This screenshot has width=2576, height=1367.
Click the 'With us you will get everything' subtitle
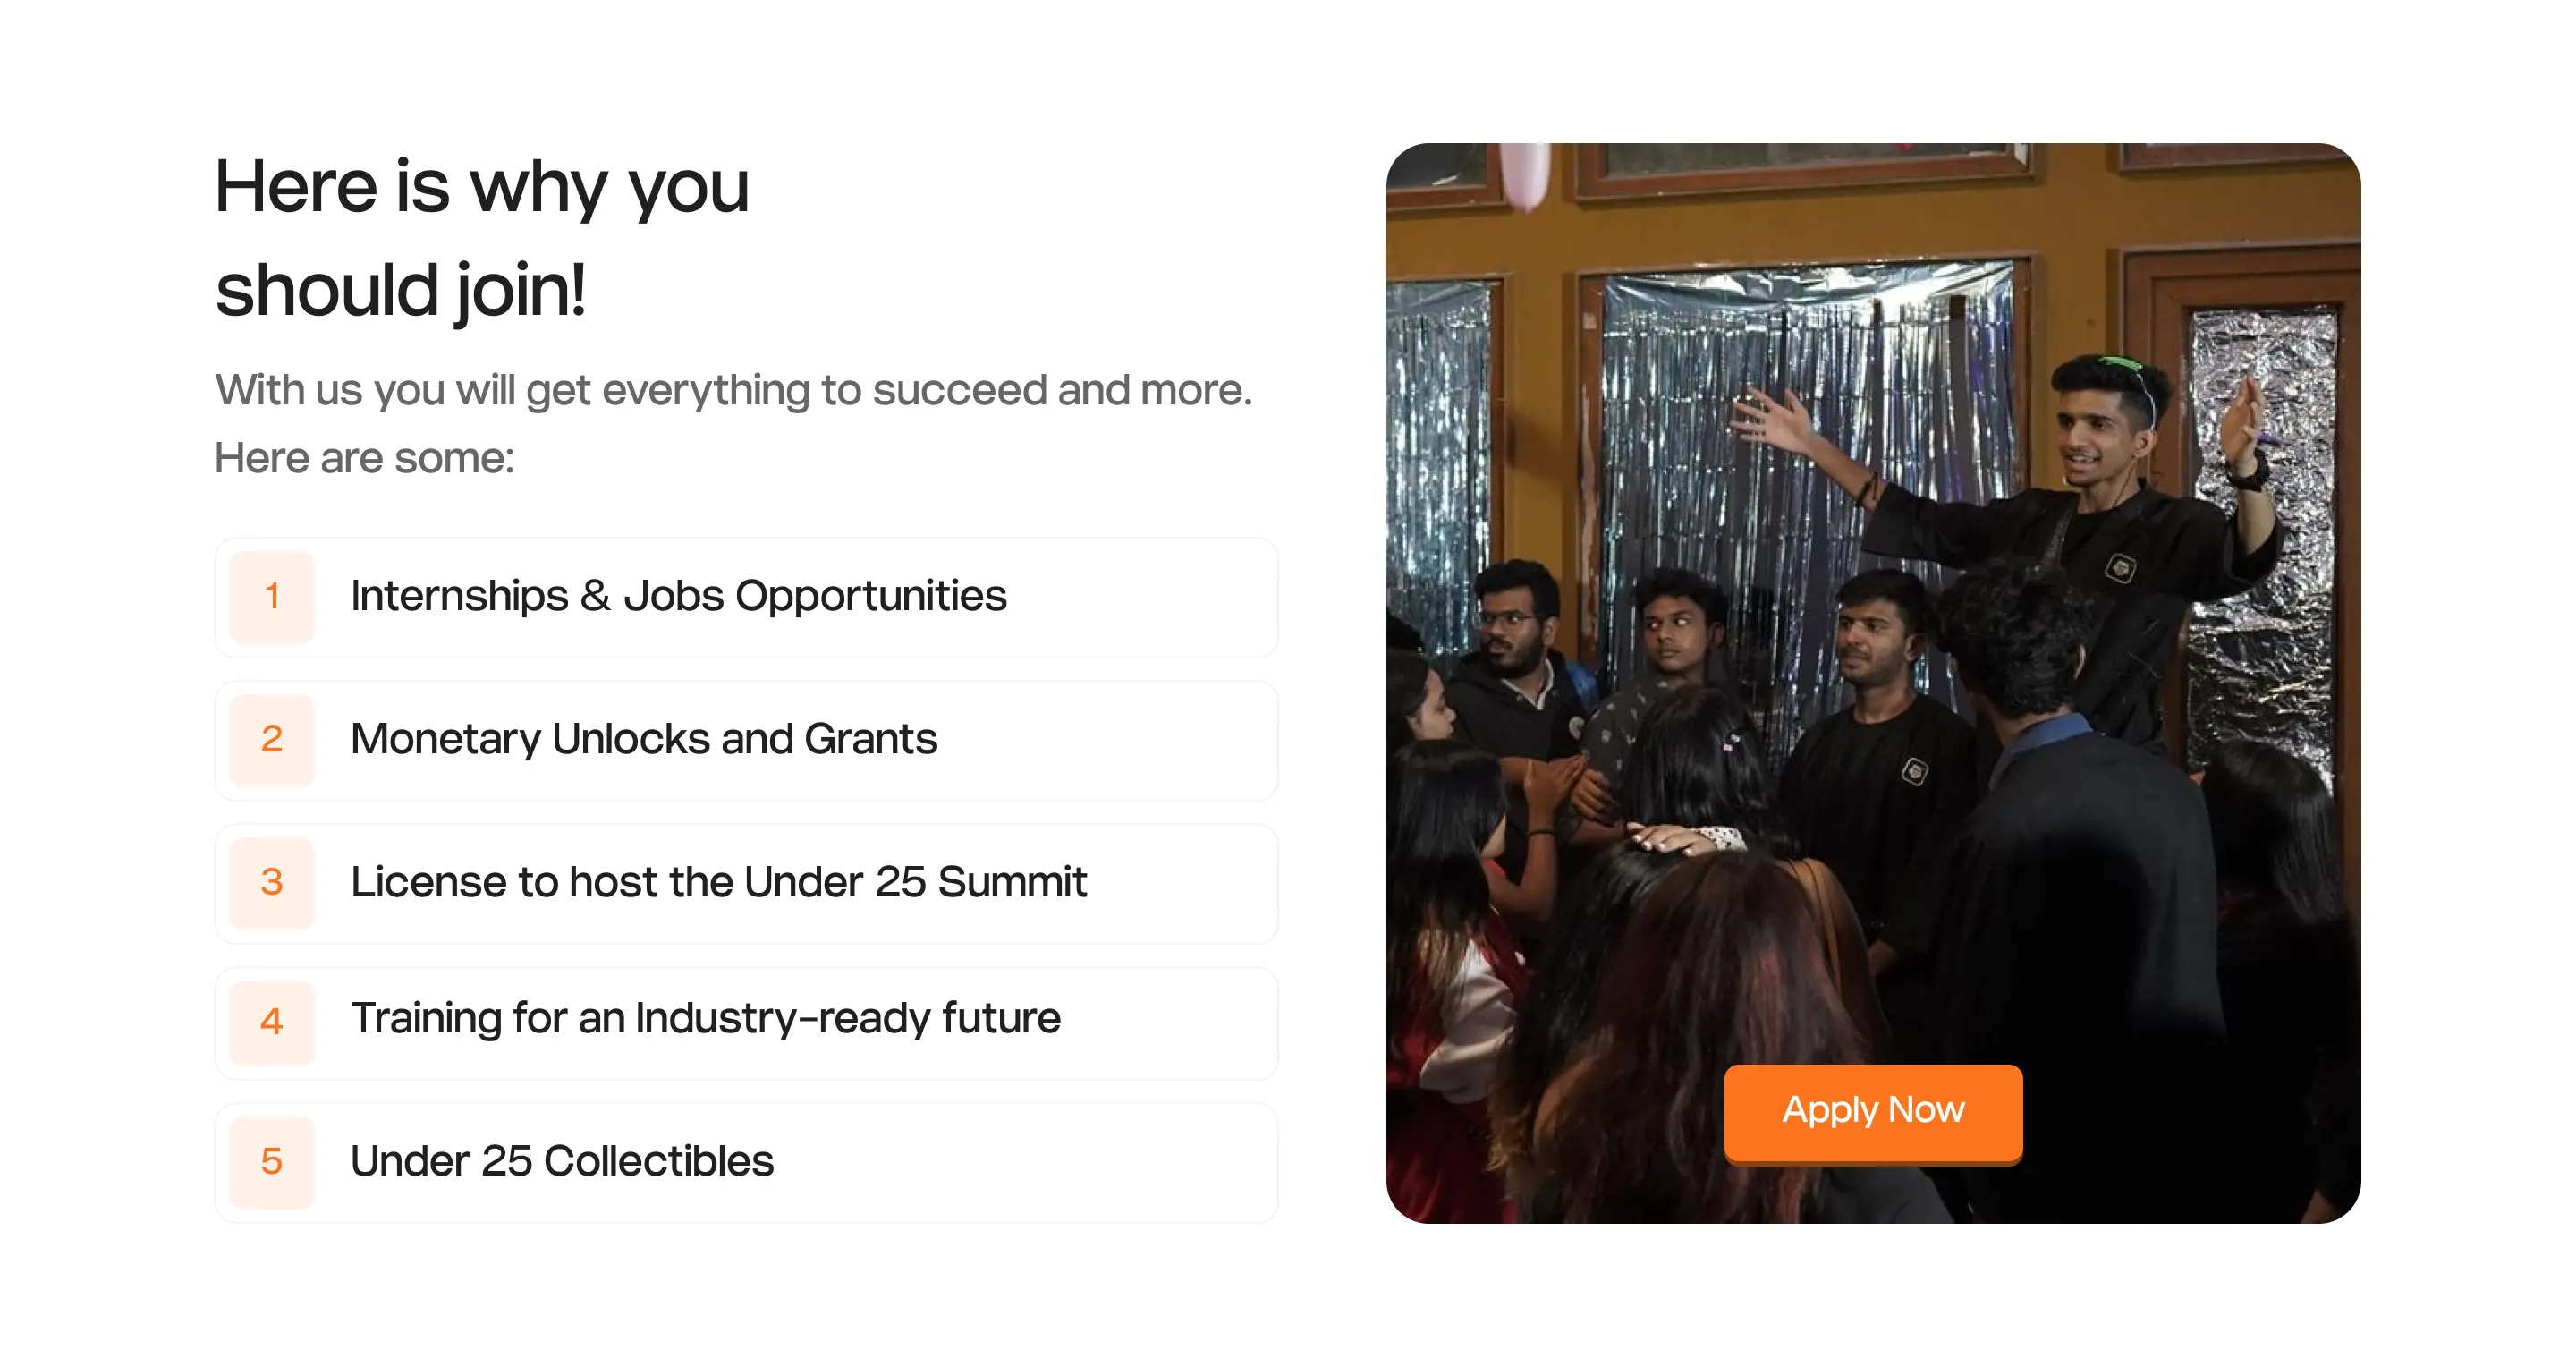[733, 390]
